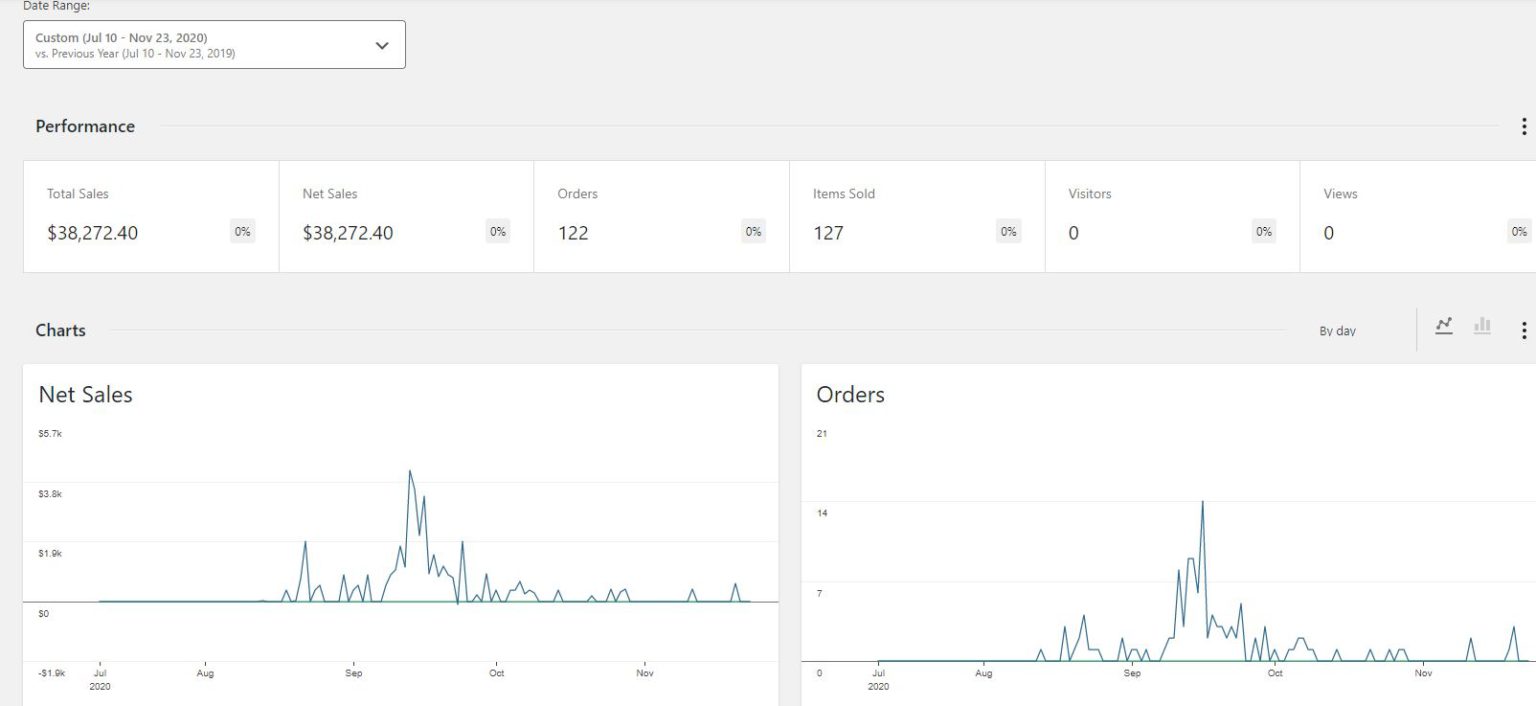Click the Date Range chevron arrow
Image resolution: width=1536 pixels, height=706 pixels.
click(x=382, y=46)
